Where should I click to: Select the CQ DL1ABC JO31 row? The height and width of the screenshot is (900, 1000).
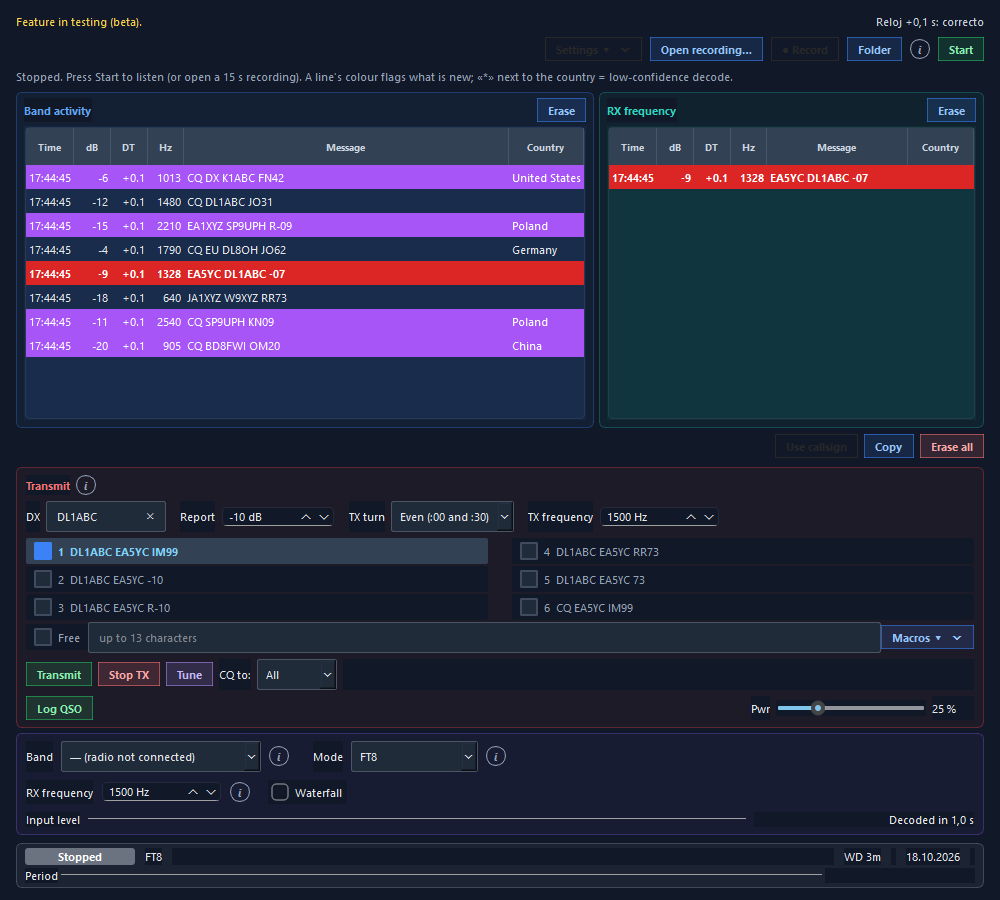pos(305,202)
